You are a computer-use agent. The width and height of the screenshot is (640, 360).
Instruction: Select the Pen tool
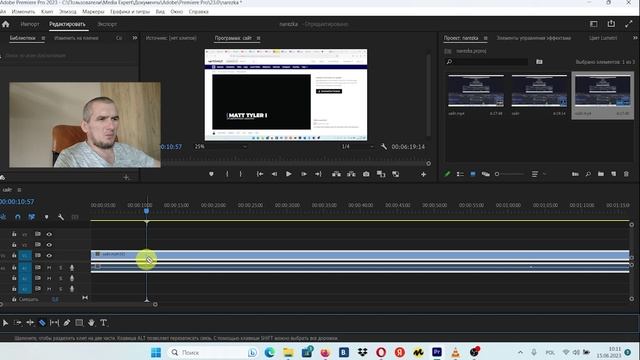pos(67,323)
